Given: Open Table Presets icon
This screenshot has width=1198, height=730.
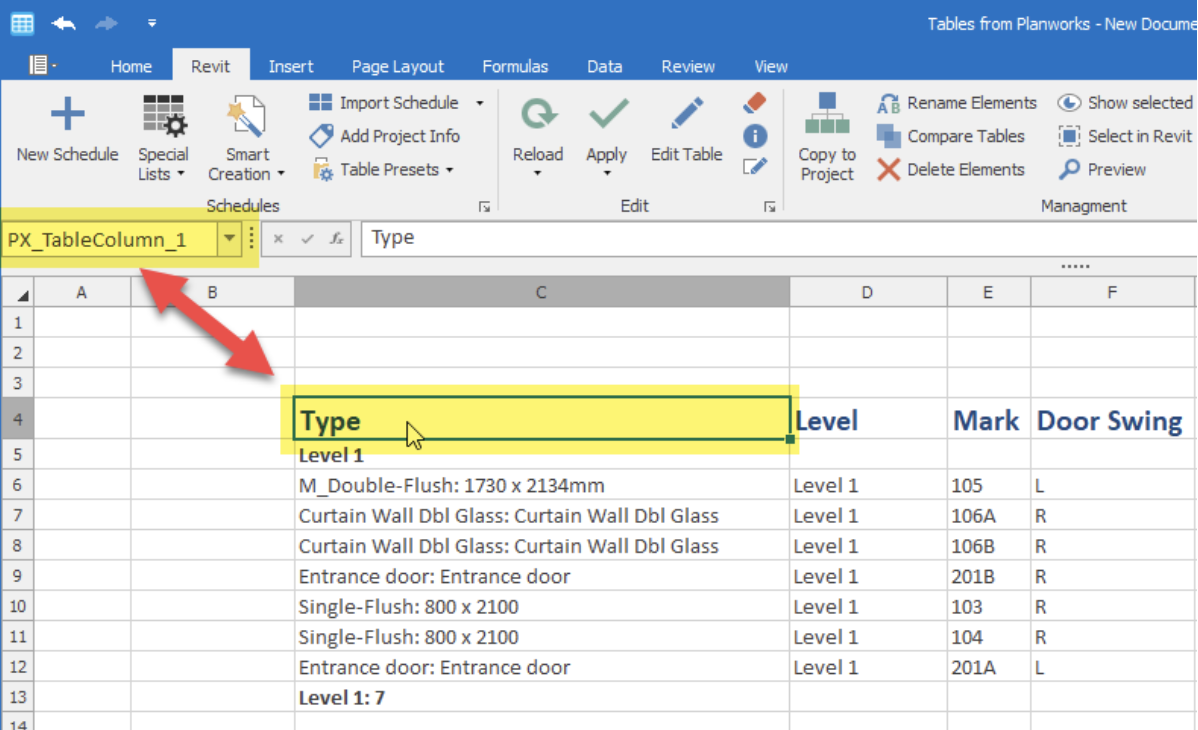Looking at the screenshot, I should [322, 170].
